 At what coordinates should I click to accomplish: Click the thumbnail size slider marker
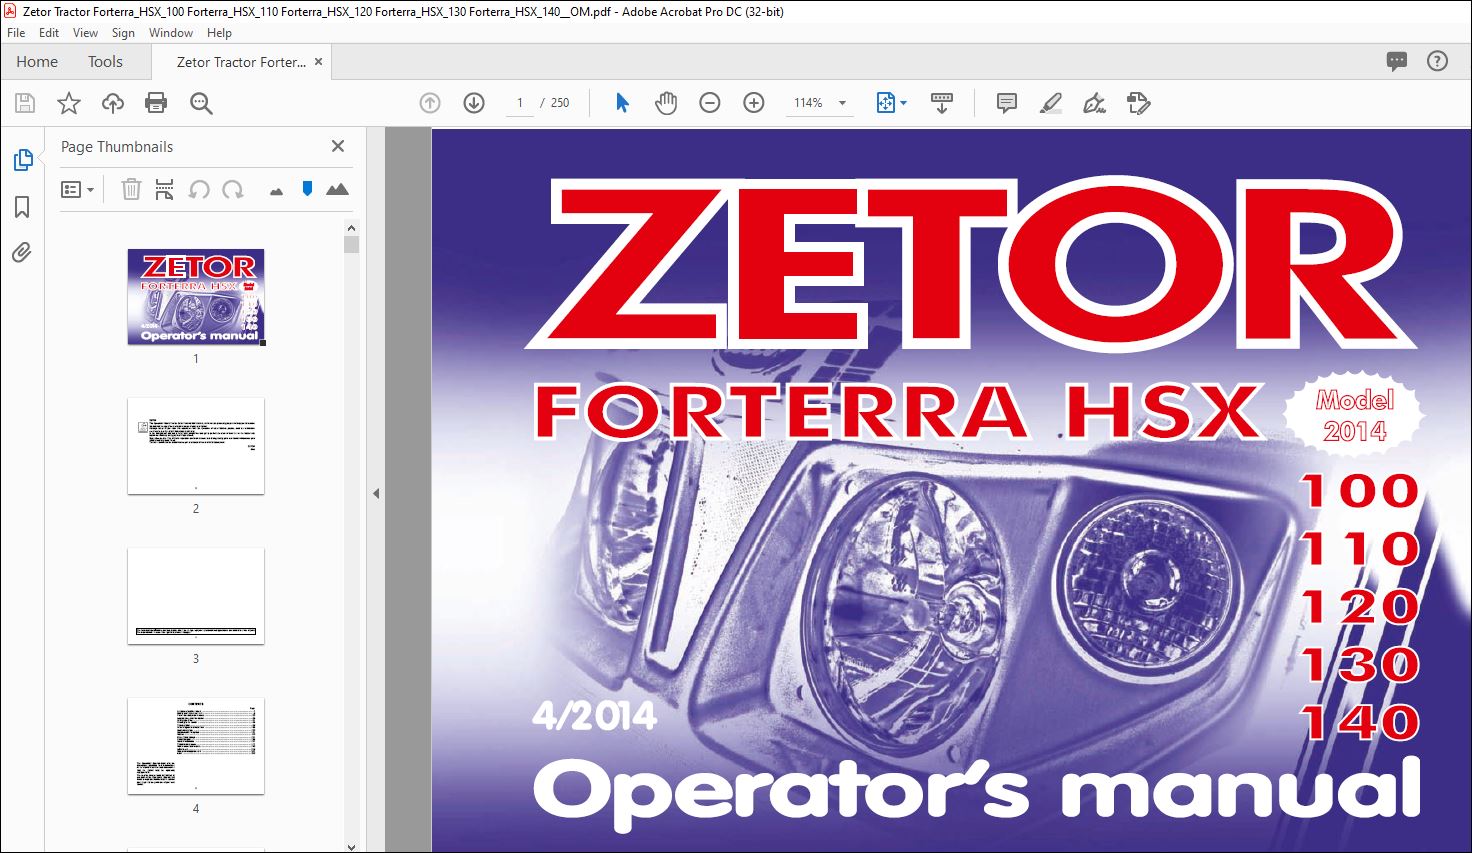click(x=307, y=188)
